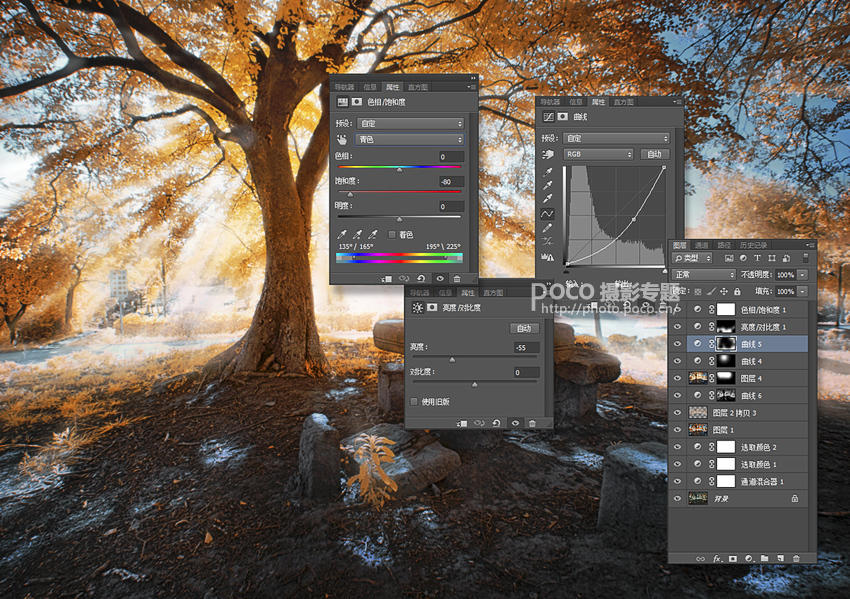Click lock all padlock icon in Layers panel
Viewport: 850px width, 599px height.
click(737, 291)
